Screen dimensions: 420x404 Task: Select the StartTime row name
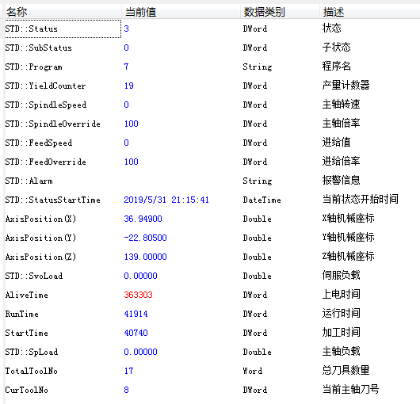coord(27,333)
